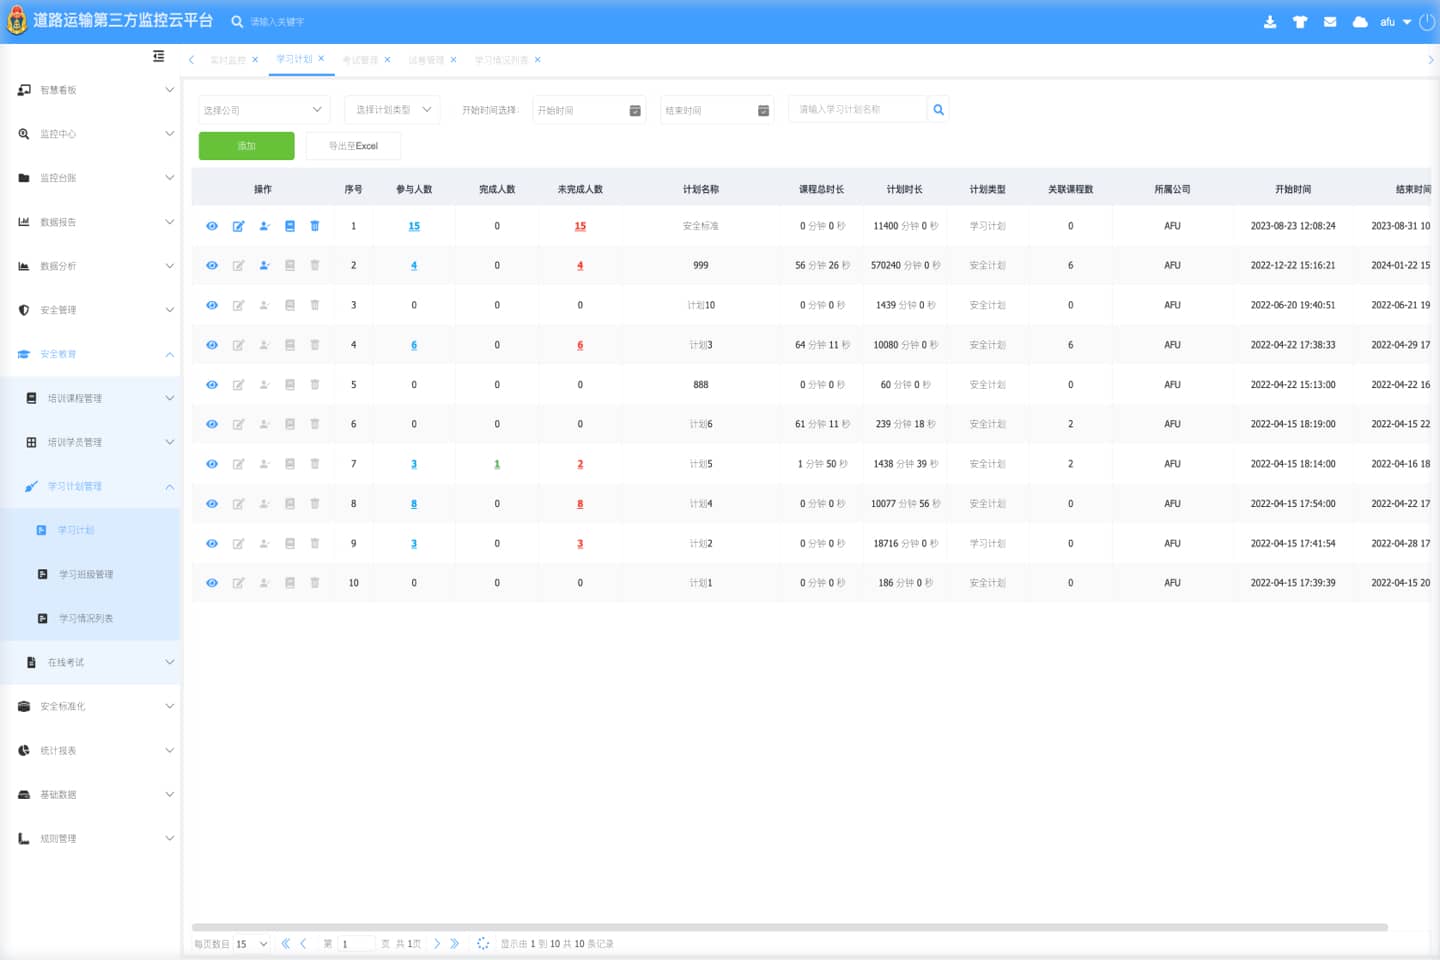1440x960 pixels.
Task: Open the mail envelope icon in header
Action: pyautogui.click(x=1330, y=22)
